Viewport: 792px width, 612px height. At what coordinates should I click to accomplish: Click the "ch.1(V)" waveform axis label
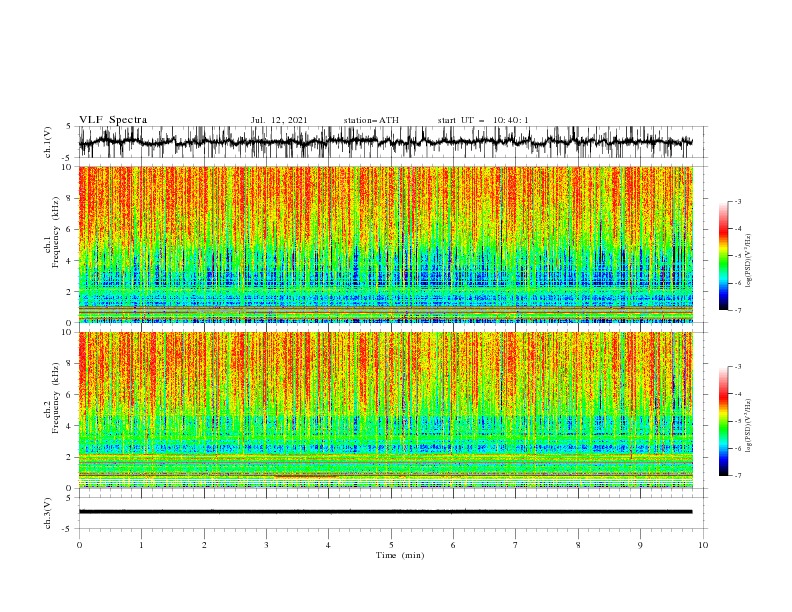(x=48, y=142)
